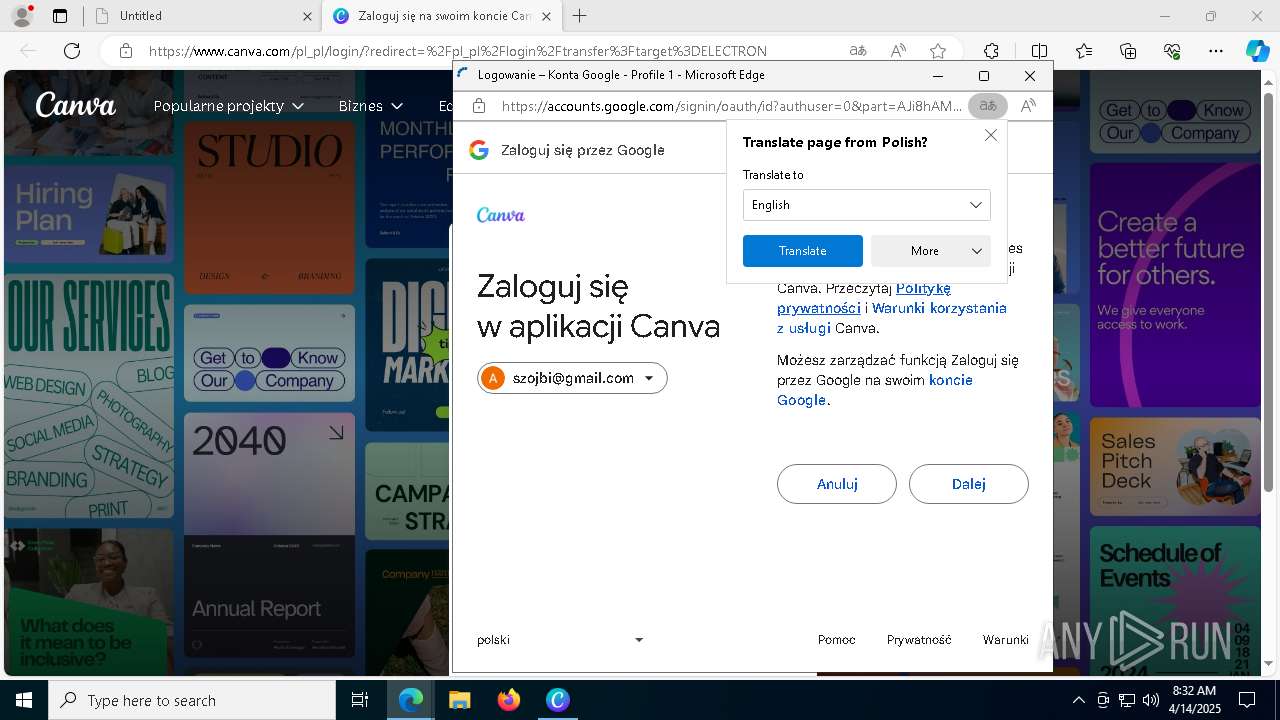View site info lock icon in main window
This screenshot has height=720, width=1280.
tap(125, 51)
